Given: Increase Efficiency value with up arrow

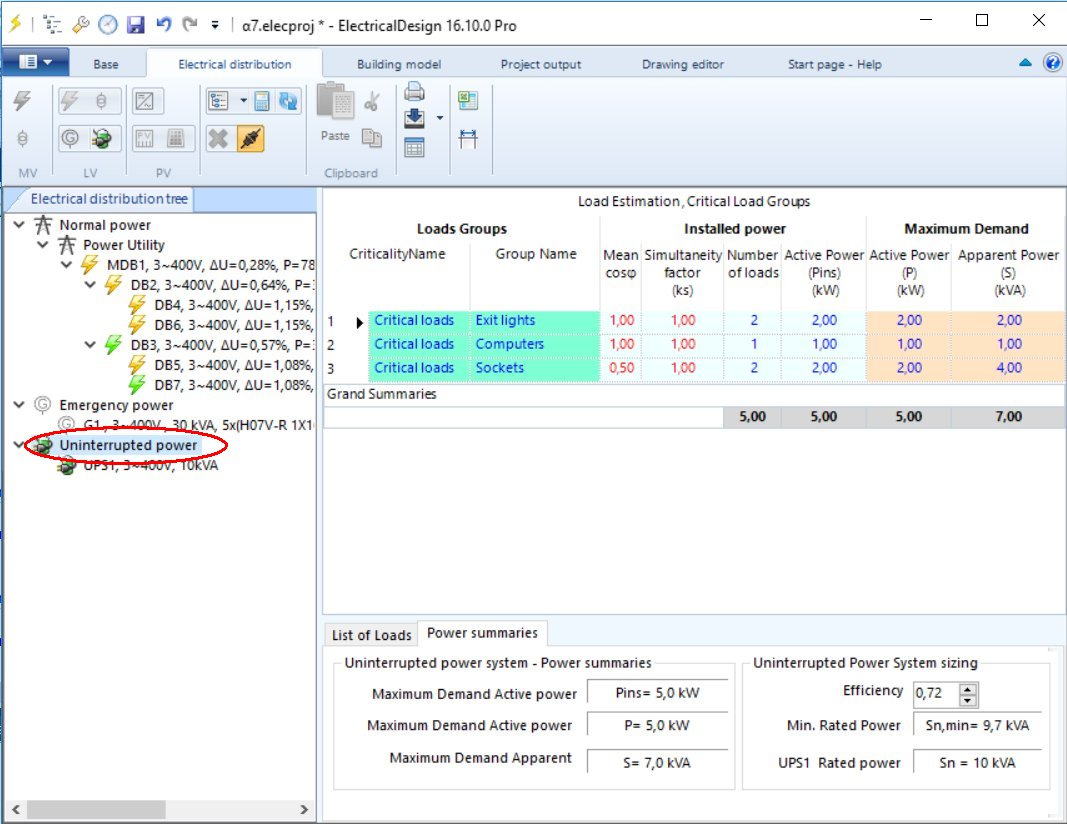Looking at the screenshot, I should tap(968, 689).
